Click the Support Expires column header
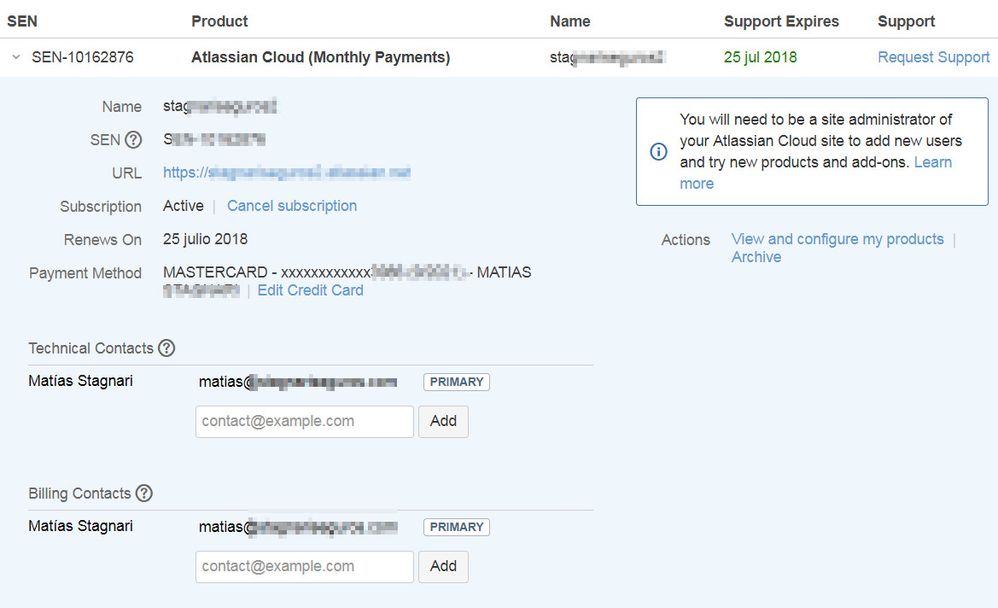 (x=782, y=21)
